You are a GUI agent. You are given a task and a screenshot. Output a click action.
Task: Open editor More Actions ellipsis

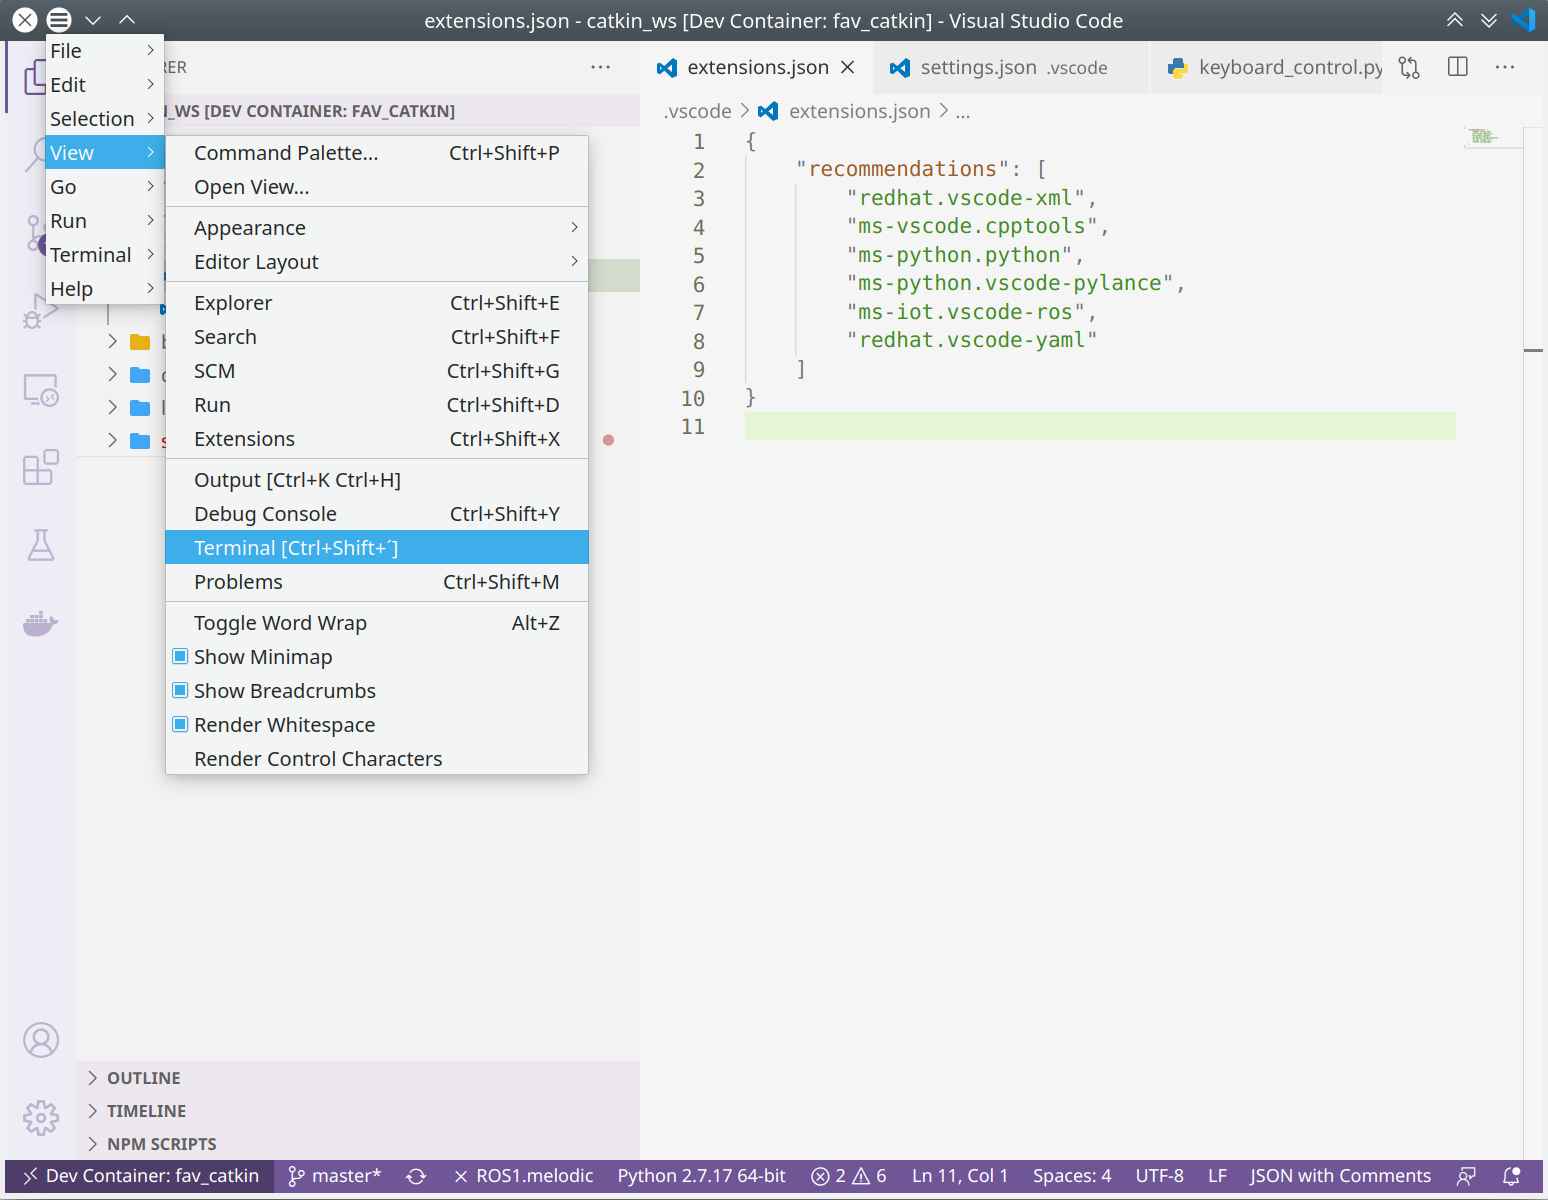1505,67
